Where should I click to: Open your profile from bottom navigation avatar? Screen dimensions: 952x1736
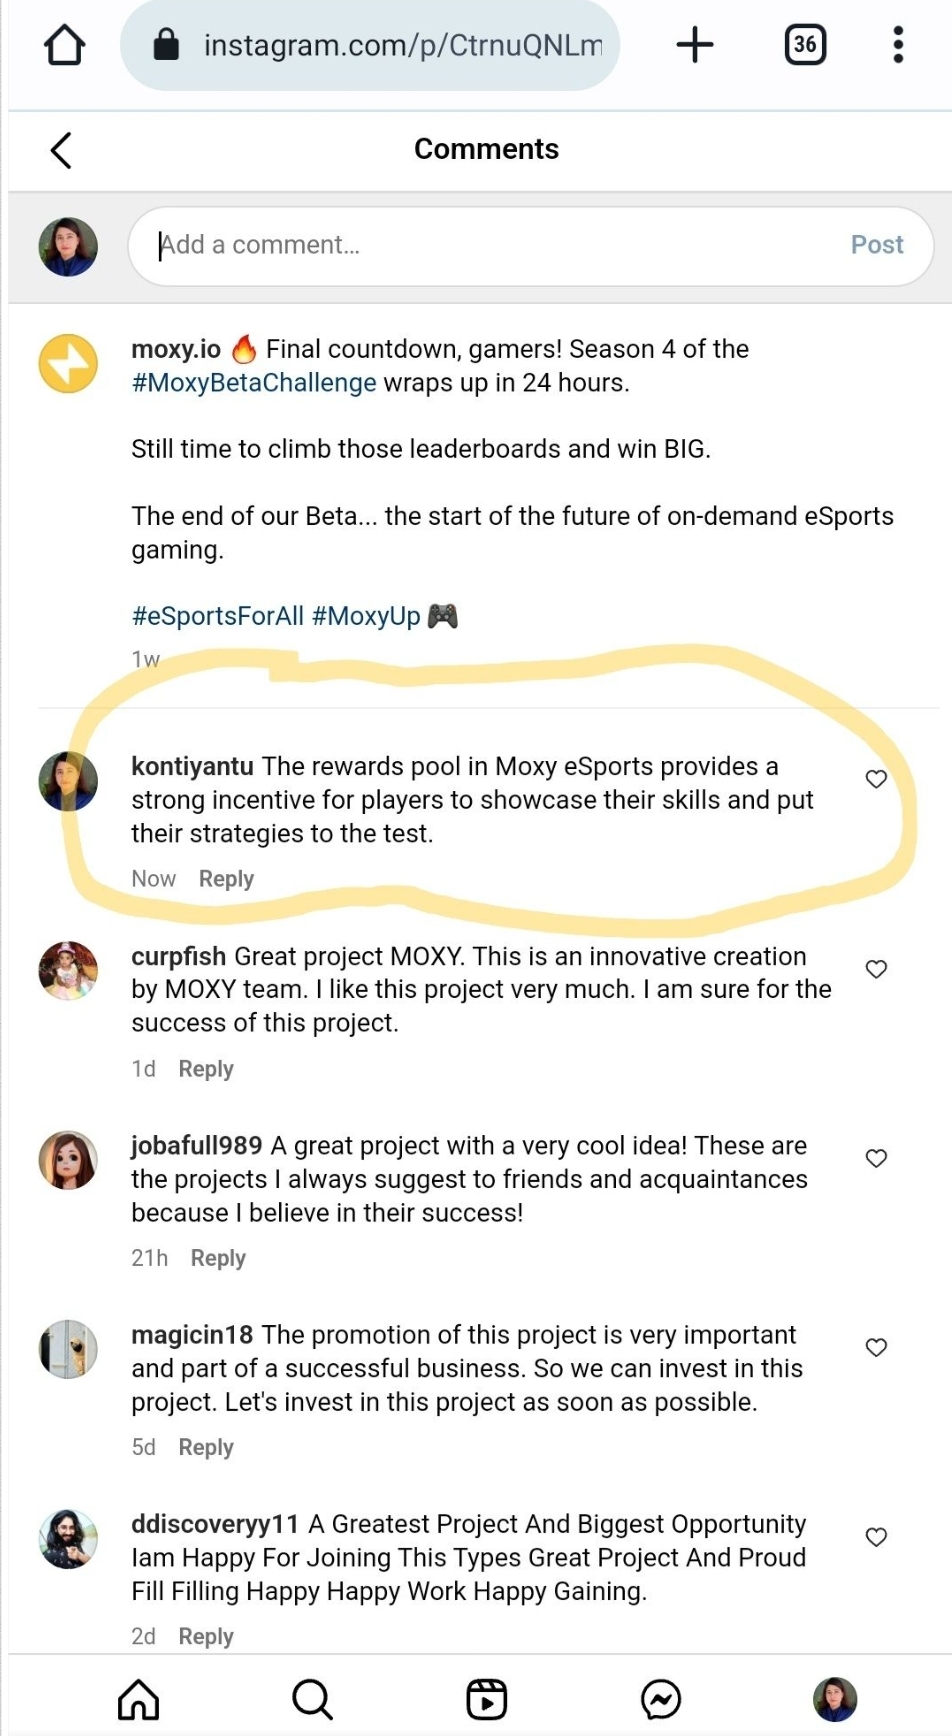[835, 1699]
